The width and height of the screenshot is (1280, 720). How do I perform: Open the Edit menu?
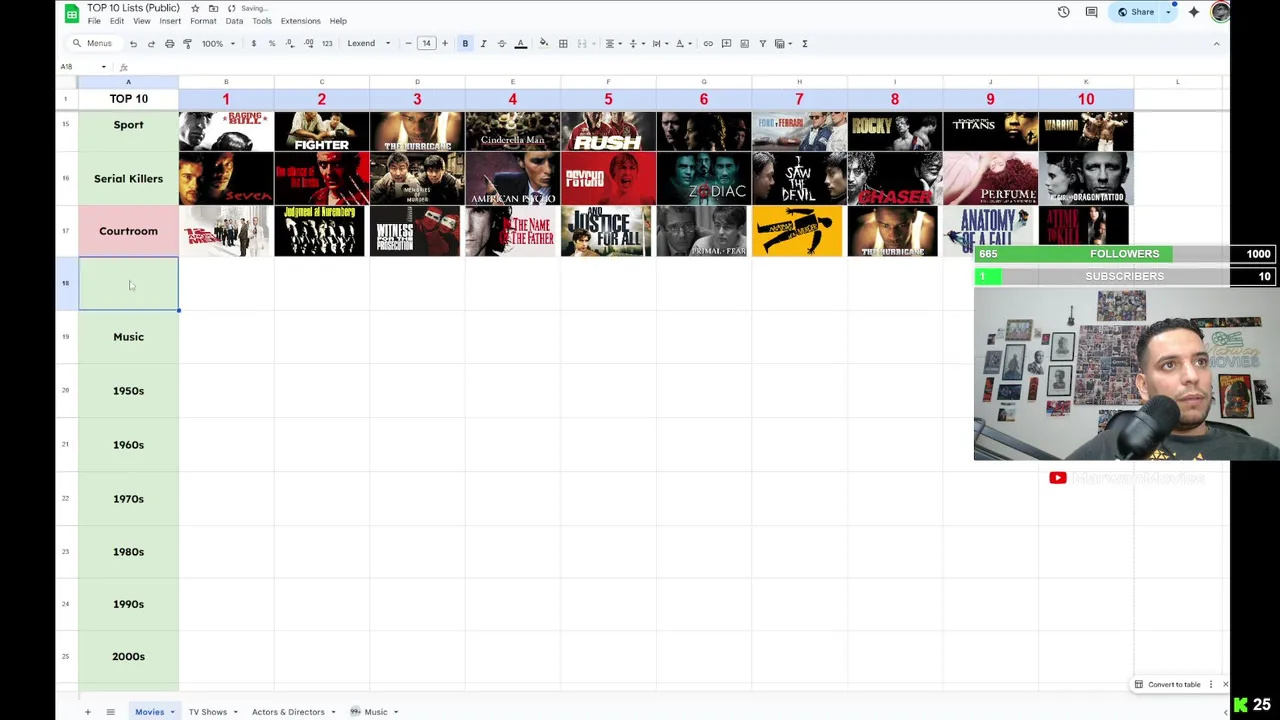point(117,21)
